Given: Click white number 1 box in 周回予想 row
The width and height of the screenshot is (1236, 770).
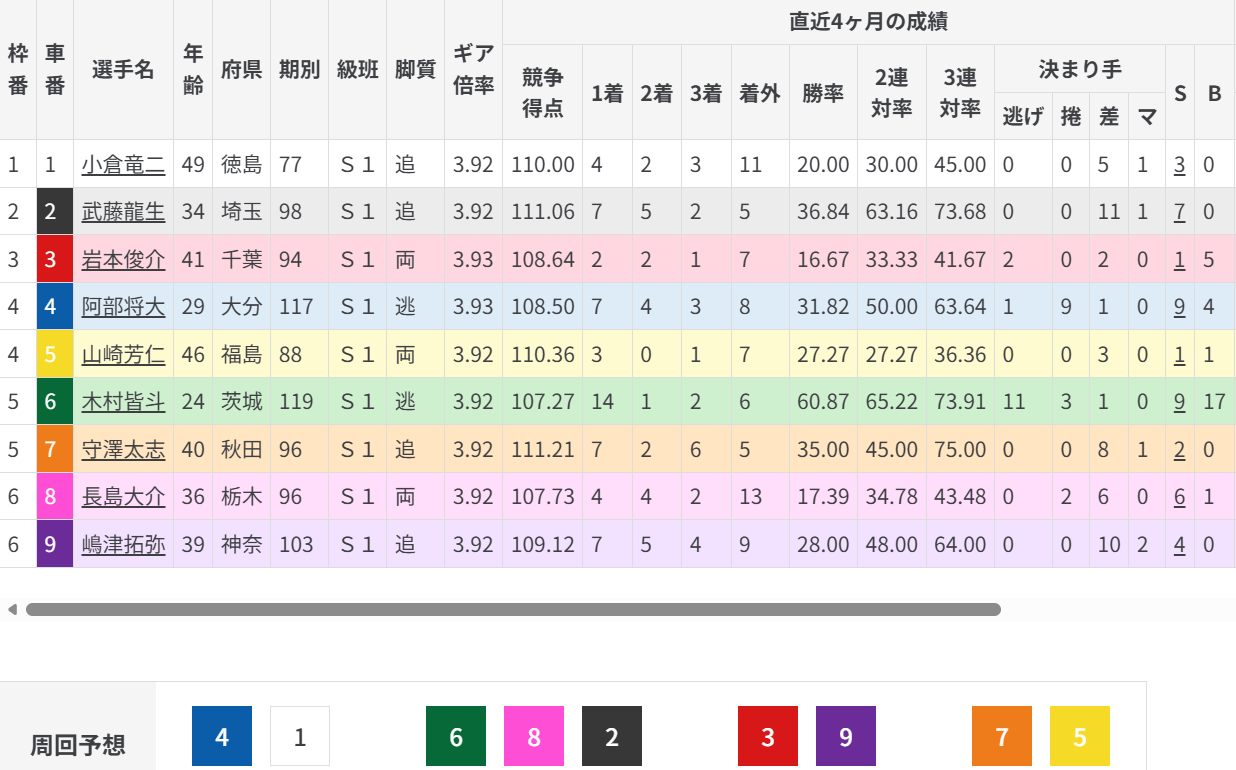Looking at the screenshot, I should pos(300,737).
